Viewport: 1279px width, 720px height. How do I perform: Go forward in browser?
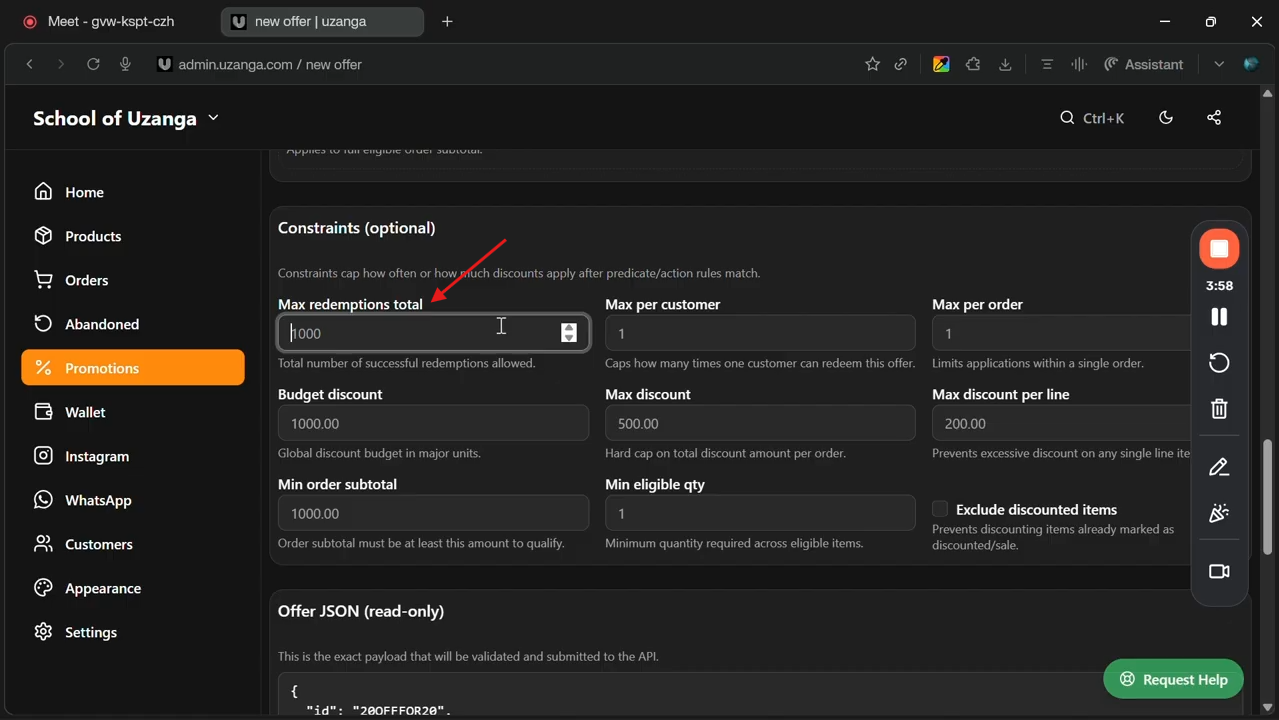[61, 64]
